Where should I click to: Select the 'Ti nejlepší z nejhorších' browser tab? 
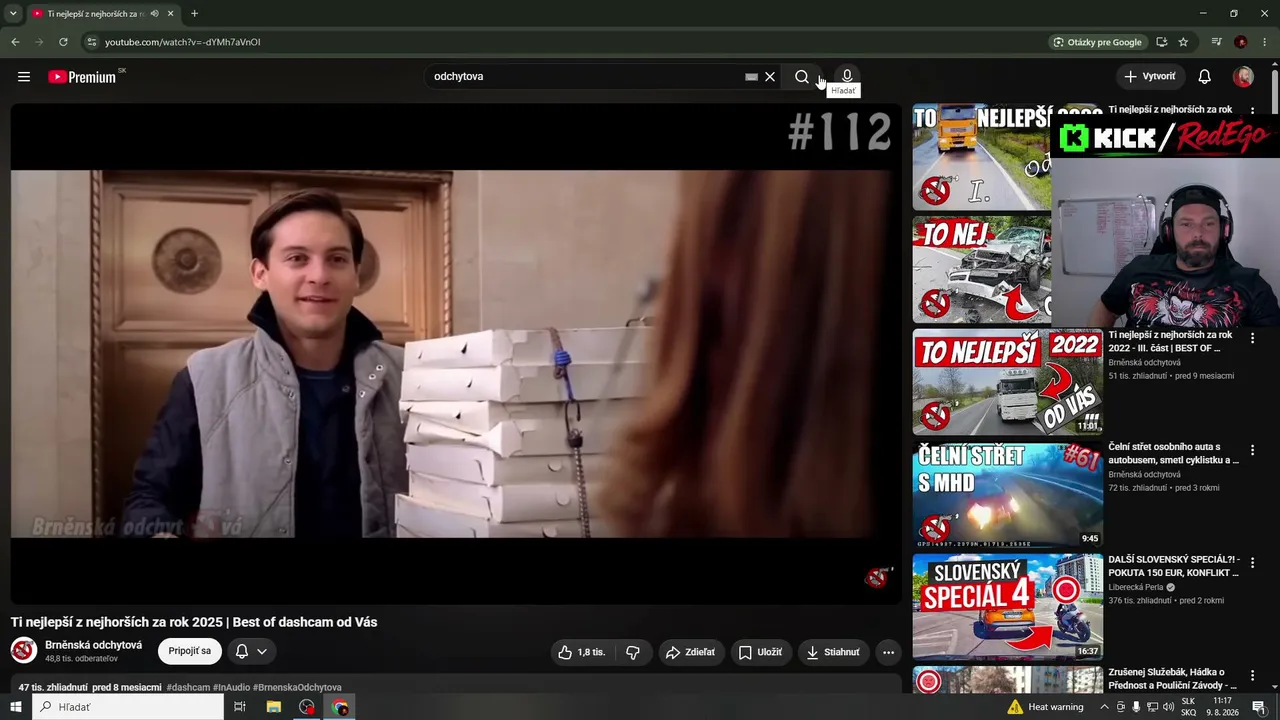point(102,14)
